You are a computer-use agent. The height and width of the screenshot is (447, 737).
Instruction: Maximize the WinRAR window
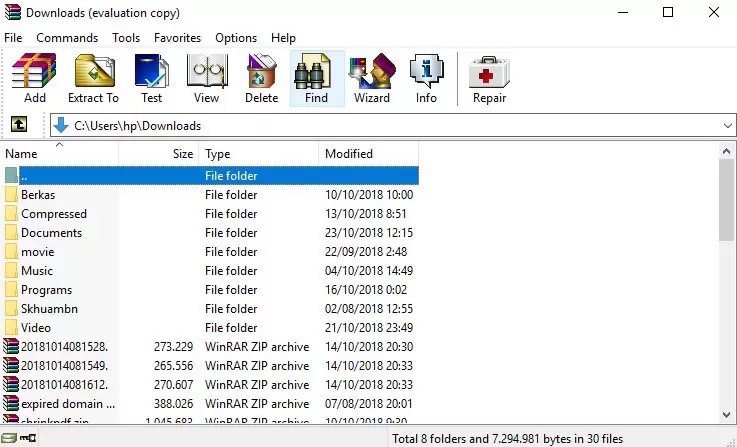(667, 12)
